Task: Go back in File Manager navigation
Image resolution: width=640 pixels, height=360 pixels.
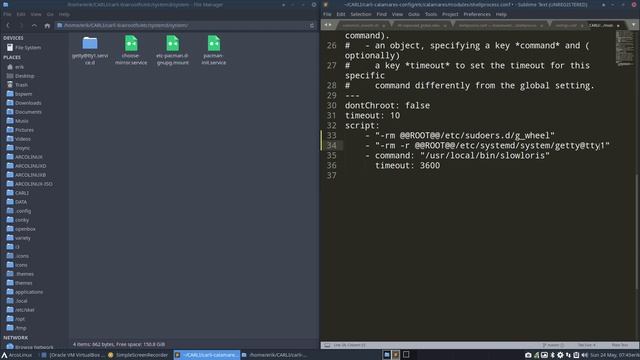Action: pos(8,25)
